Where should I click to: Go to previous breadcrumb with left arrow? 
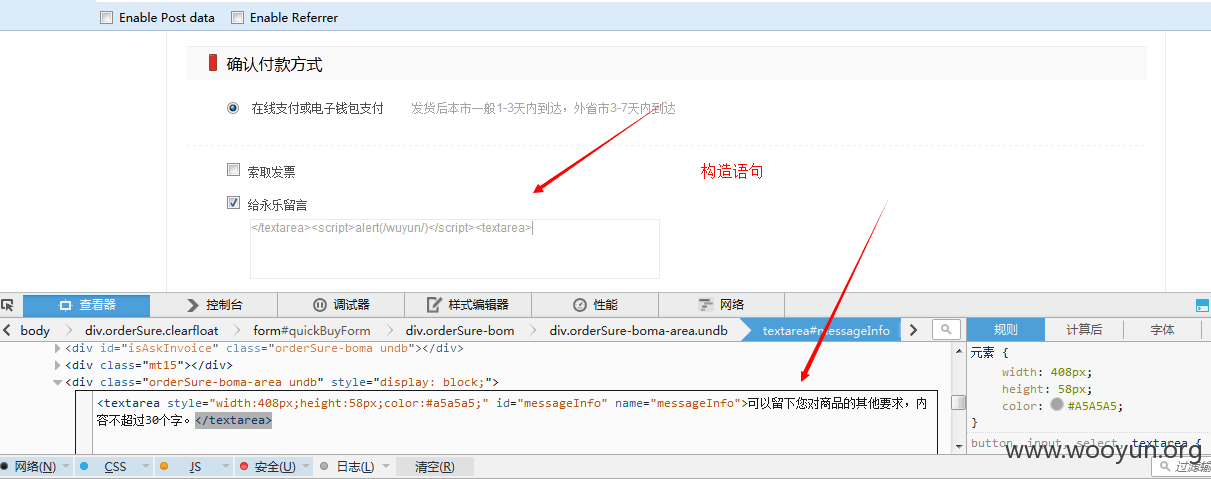[x=7, y=330]
